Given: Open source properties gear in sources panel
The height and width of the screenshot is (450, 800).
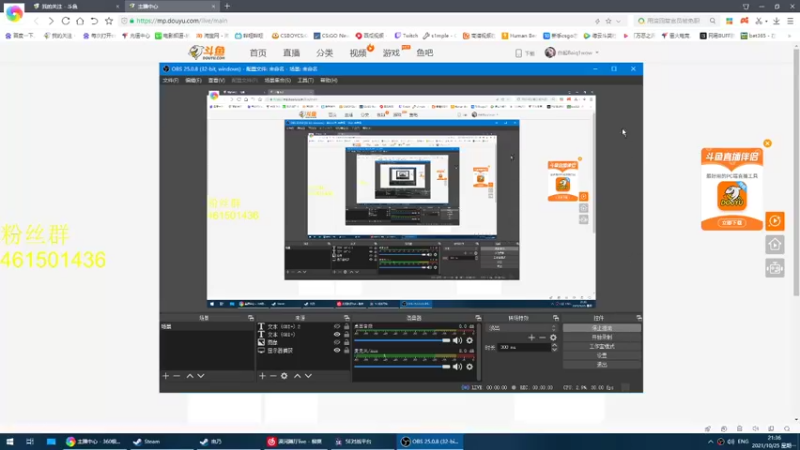Looking at the screenshot, I should click(284, 376).
